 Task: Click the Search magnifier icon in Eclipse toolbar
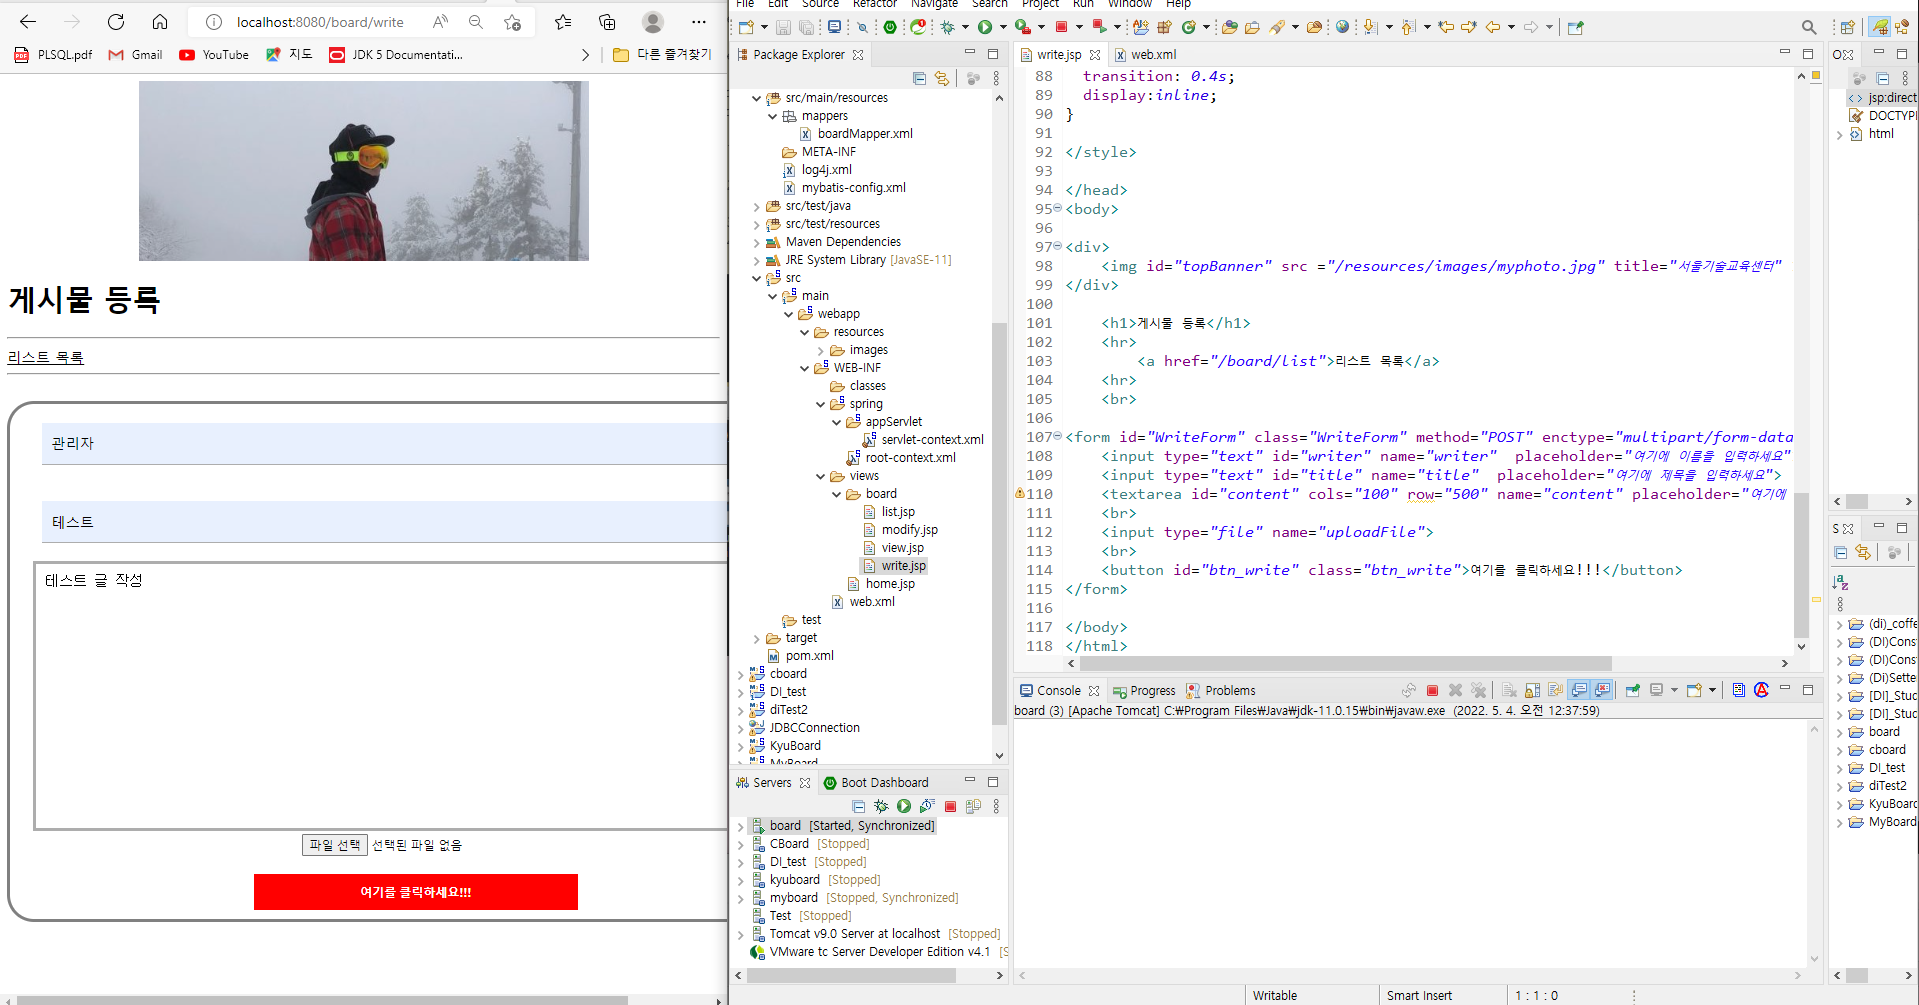click(x=1809, y=28)
